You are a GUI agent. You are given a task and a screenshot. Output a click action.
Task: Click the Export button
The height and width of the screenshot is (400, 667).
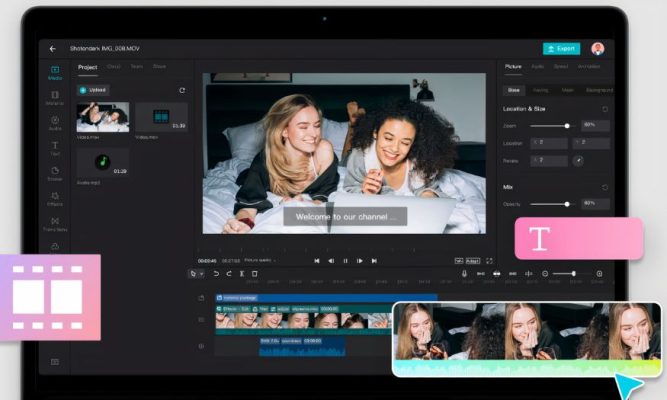tap(561, 48)
